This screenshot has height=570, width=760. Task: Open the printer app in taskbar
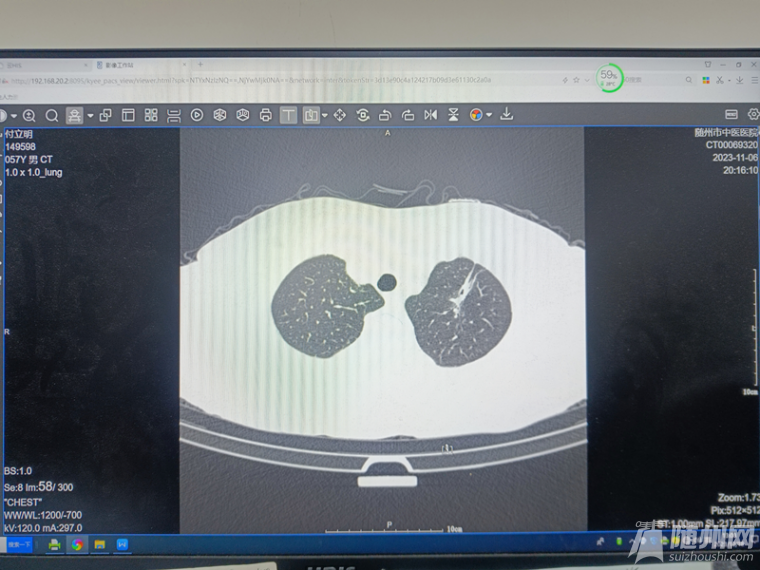pyautogui.click(x=54, y=545)
